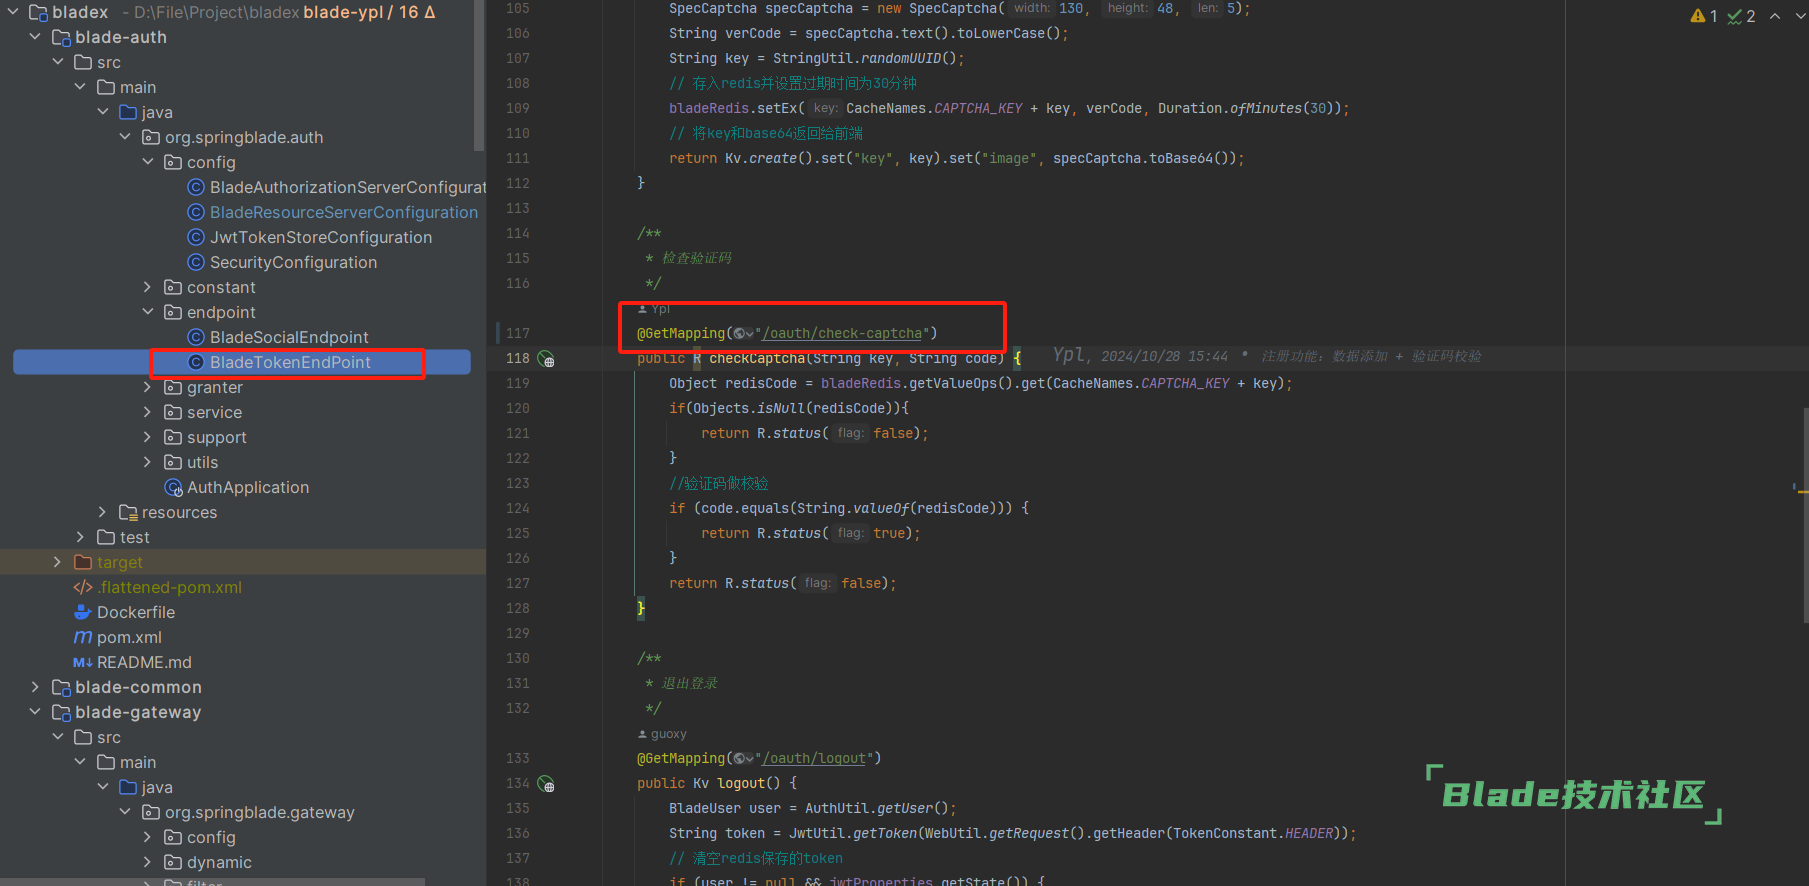Open pom.xml in blade-auth
Image resolution: width=1809 pixels, height=886 pixels.
click(129, 637)
